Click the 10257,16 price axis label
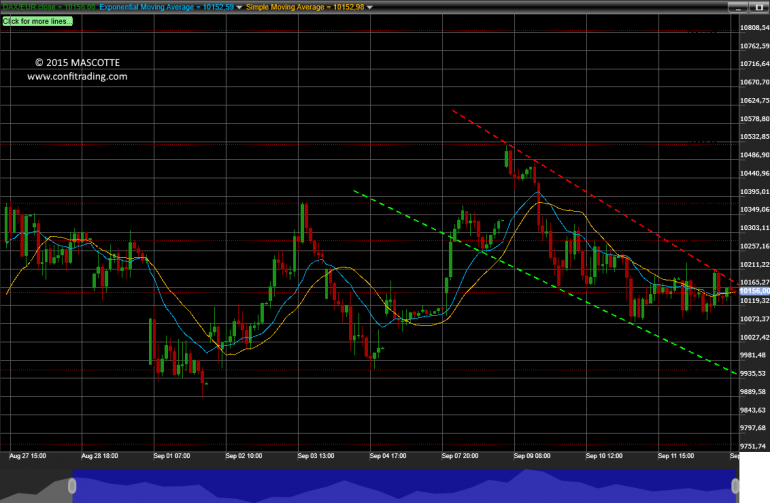Viewport: 770px width, 503px height. [x=755, y=246]
